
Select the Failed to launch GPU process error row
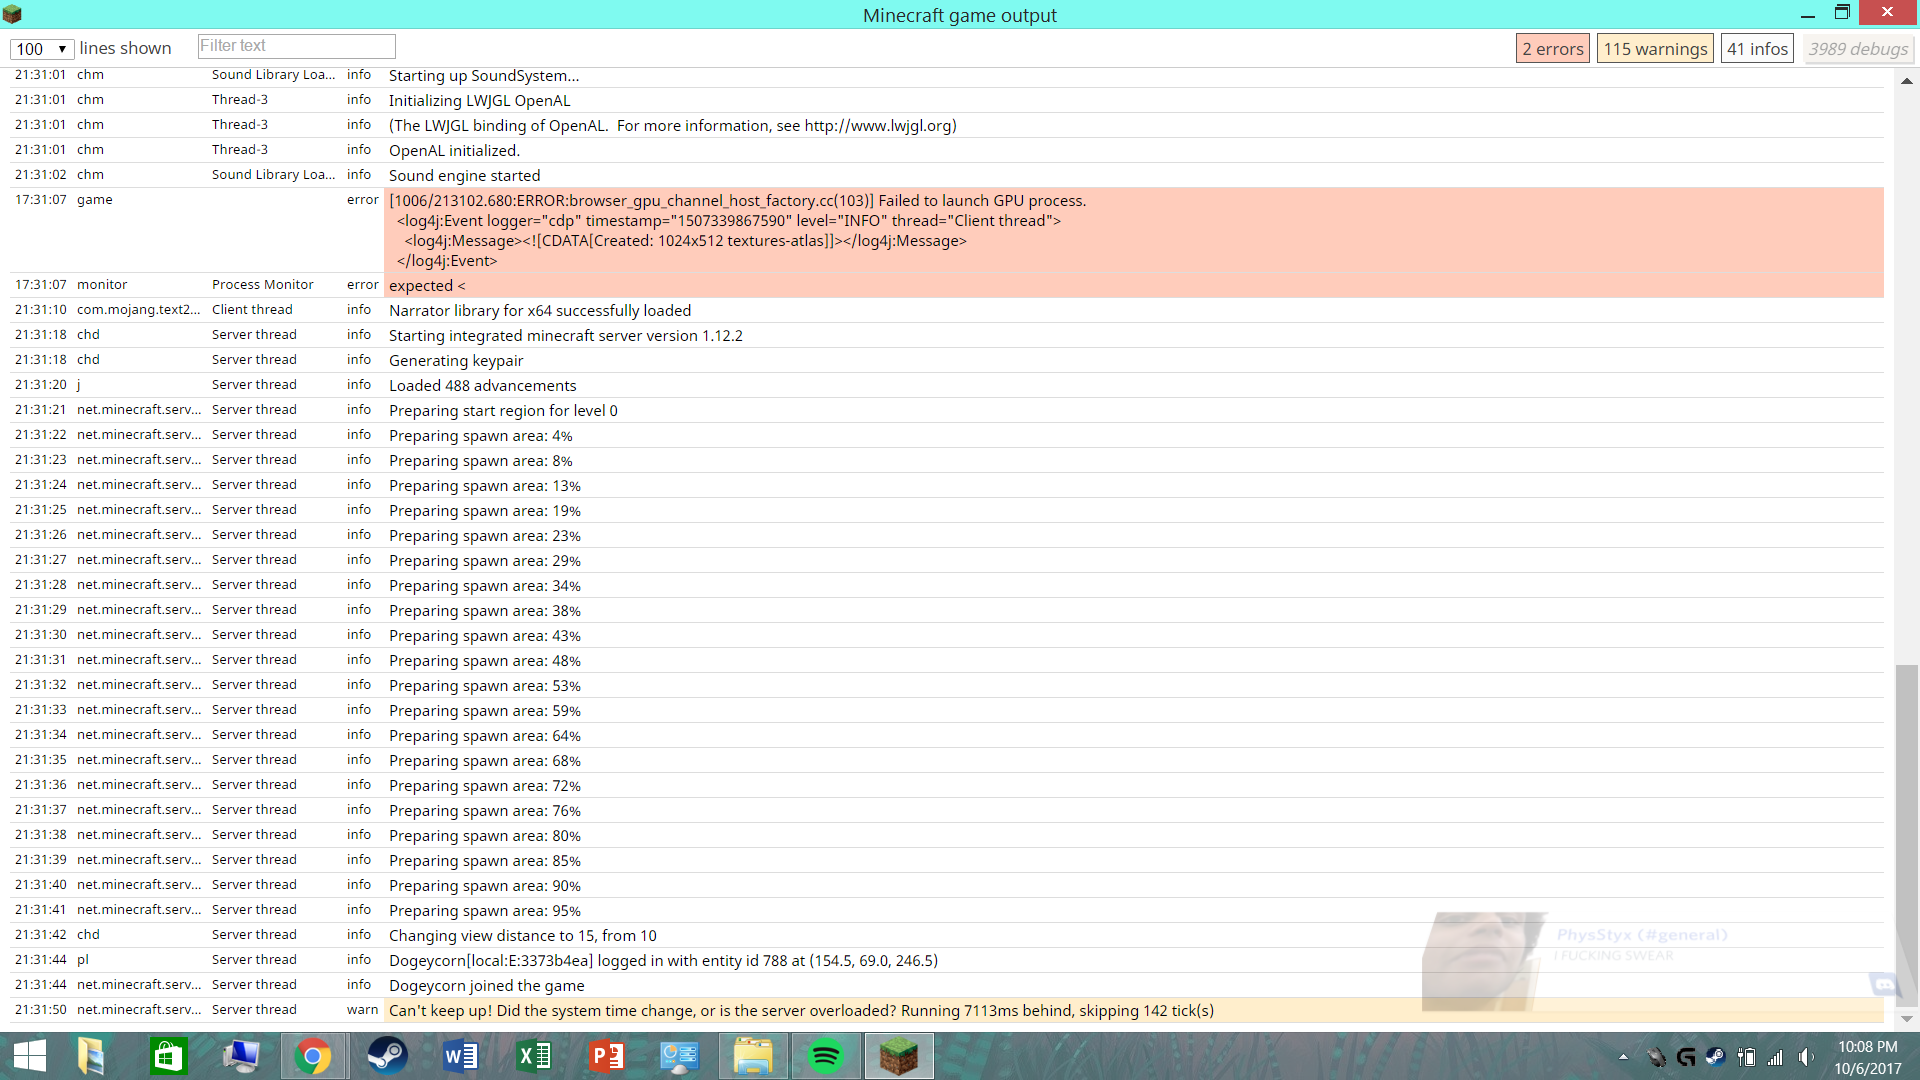(x=737, y=201)
